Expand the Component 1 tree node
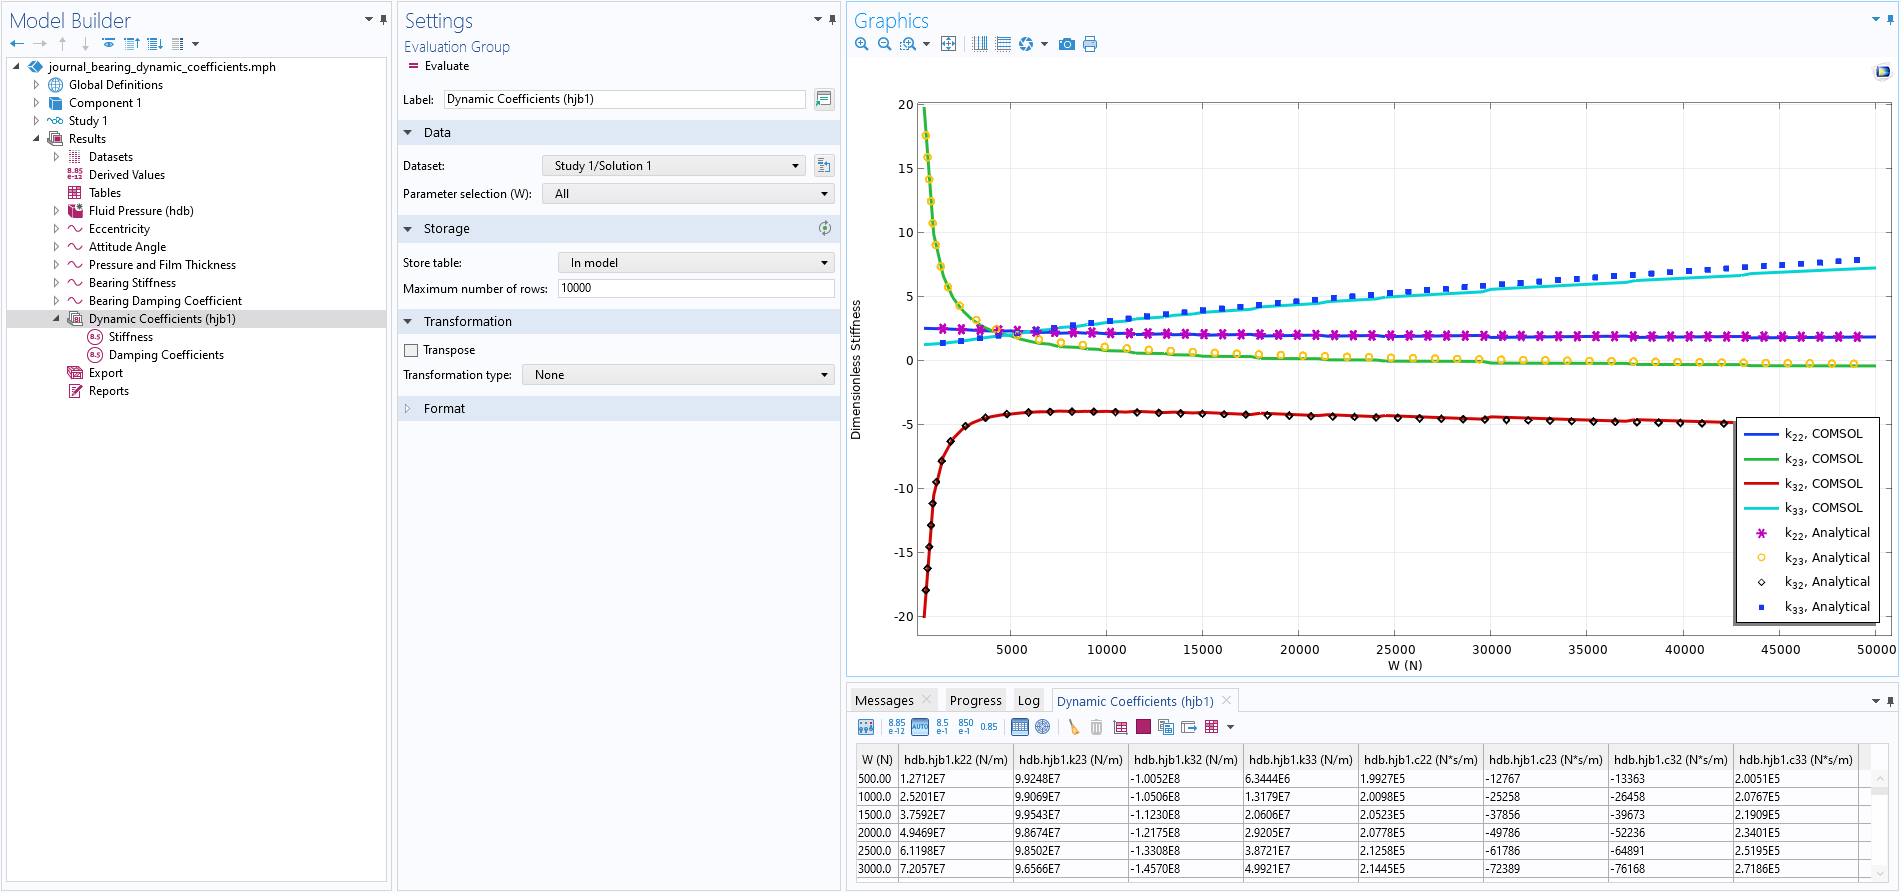1901x893 pixels. point(36,103)
